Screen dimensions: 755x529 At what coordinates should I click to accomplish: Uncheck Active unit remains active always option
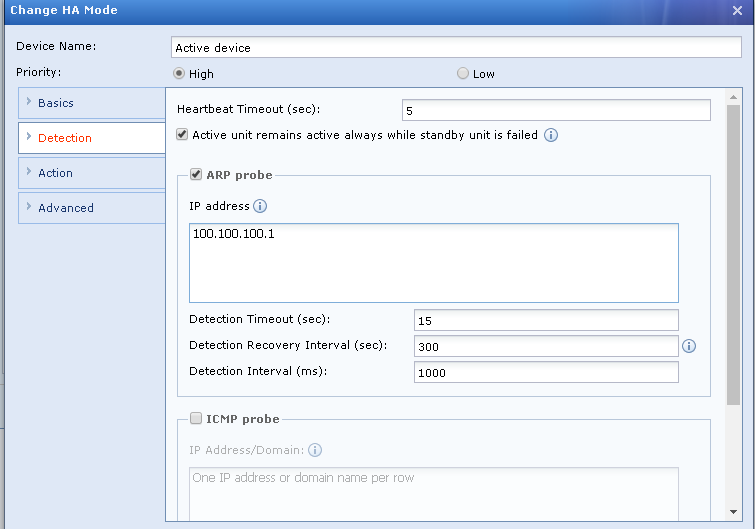coord(182,134)
